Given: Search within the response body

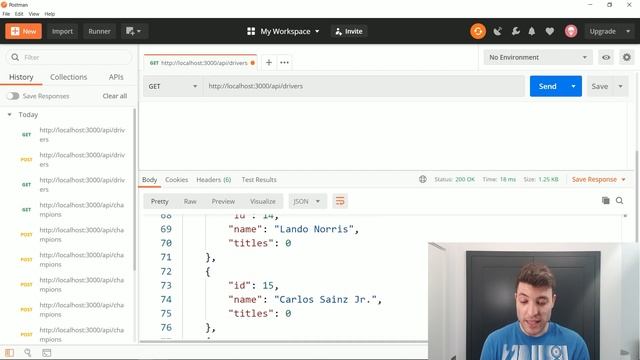Looking at the screenshot, I should pos(619,200).
